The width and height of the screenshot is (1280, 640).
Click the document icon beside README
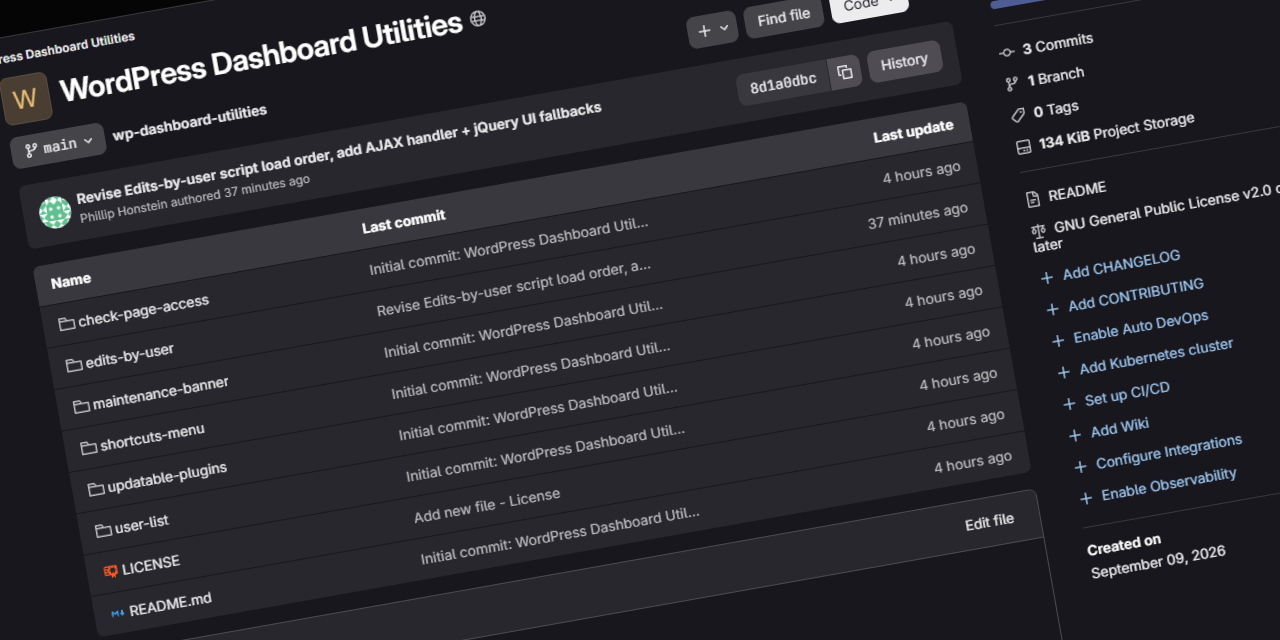[x=1032, y=198]
